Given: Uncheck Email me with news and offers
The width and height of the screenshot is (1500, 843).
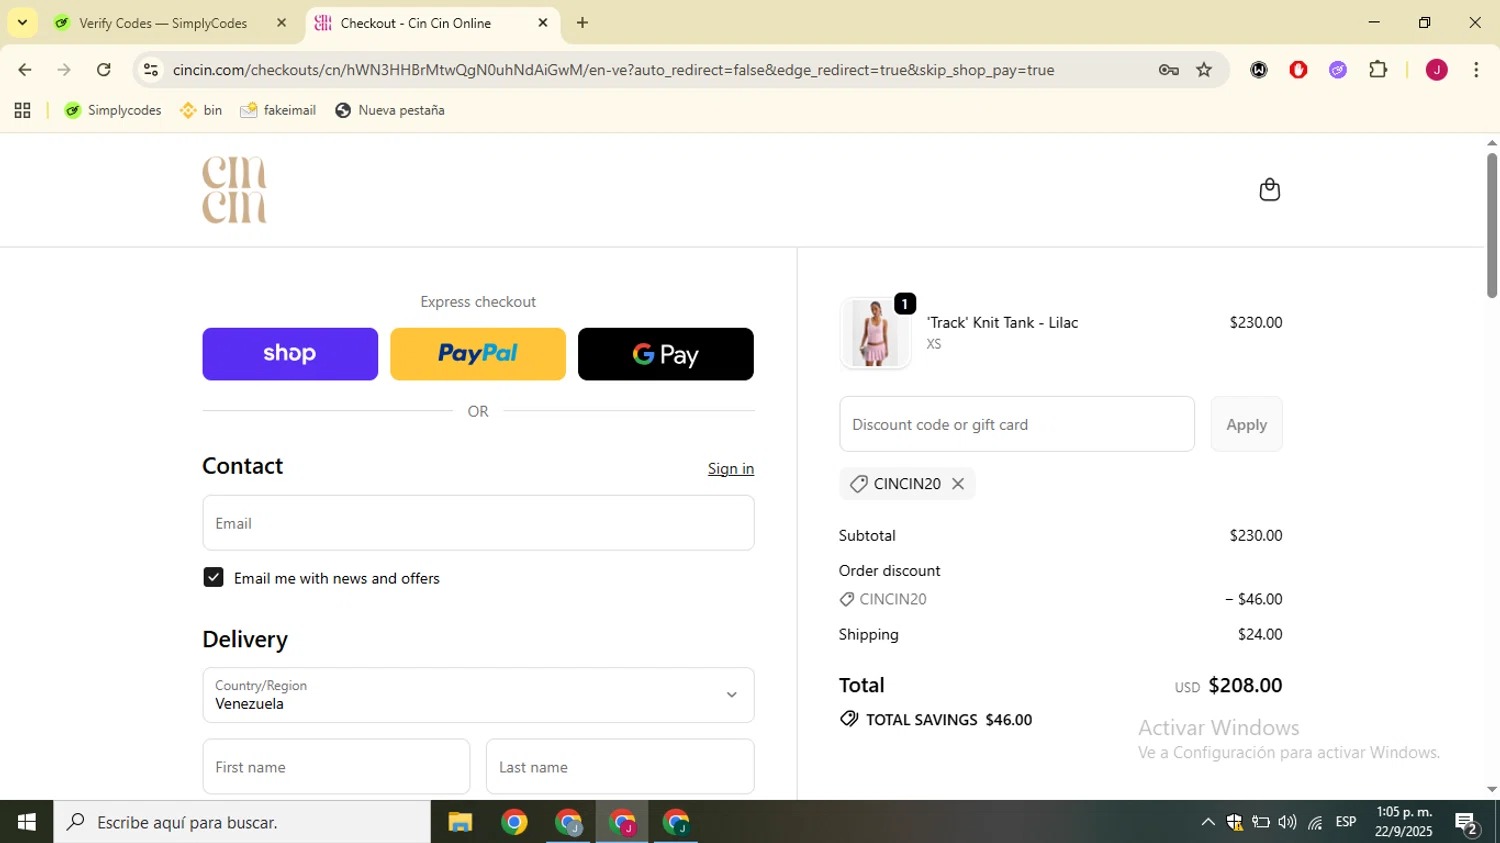Looking at the screenshot, I should (213, 577).
